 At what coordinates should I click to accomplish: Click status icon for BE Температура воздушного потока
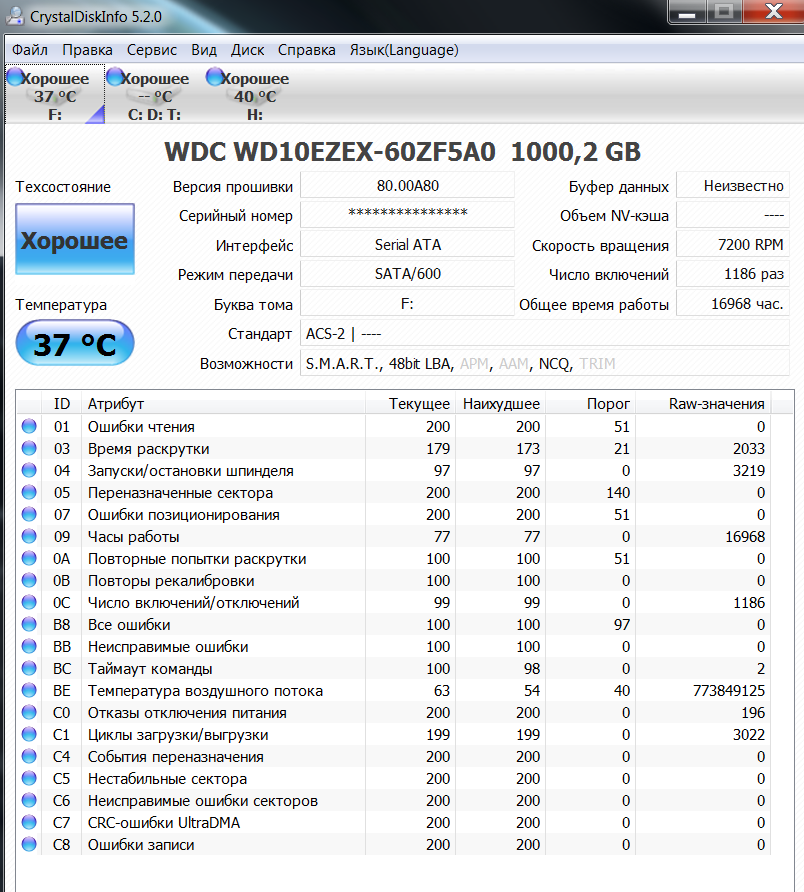(x=29, y=690)
